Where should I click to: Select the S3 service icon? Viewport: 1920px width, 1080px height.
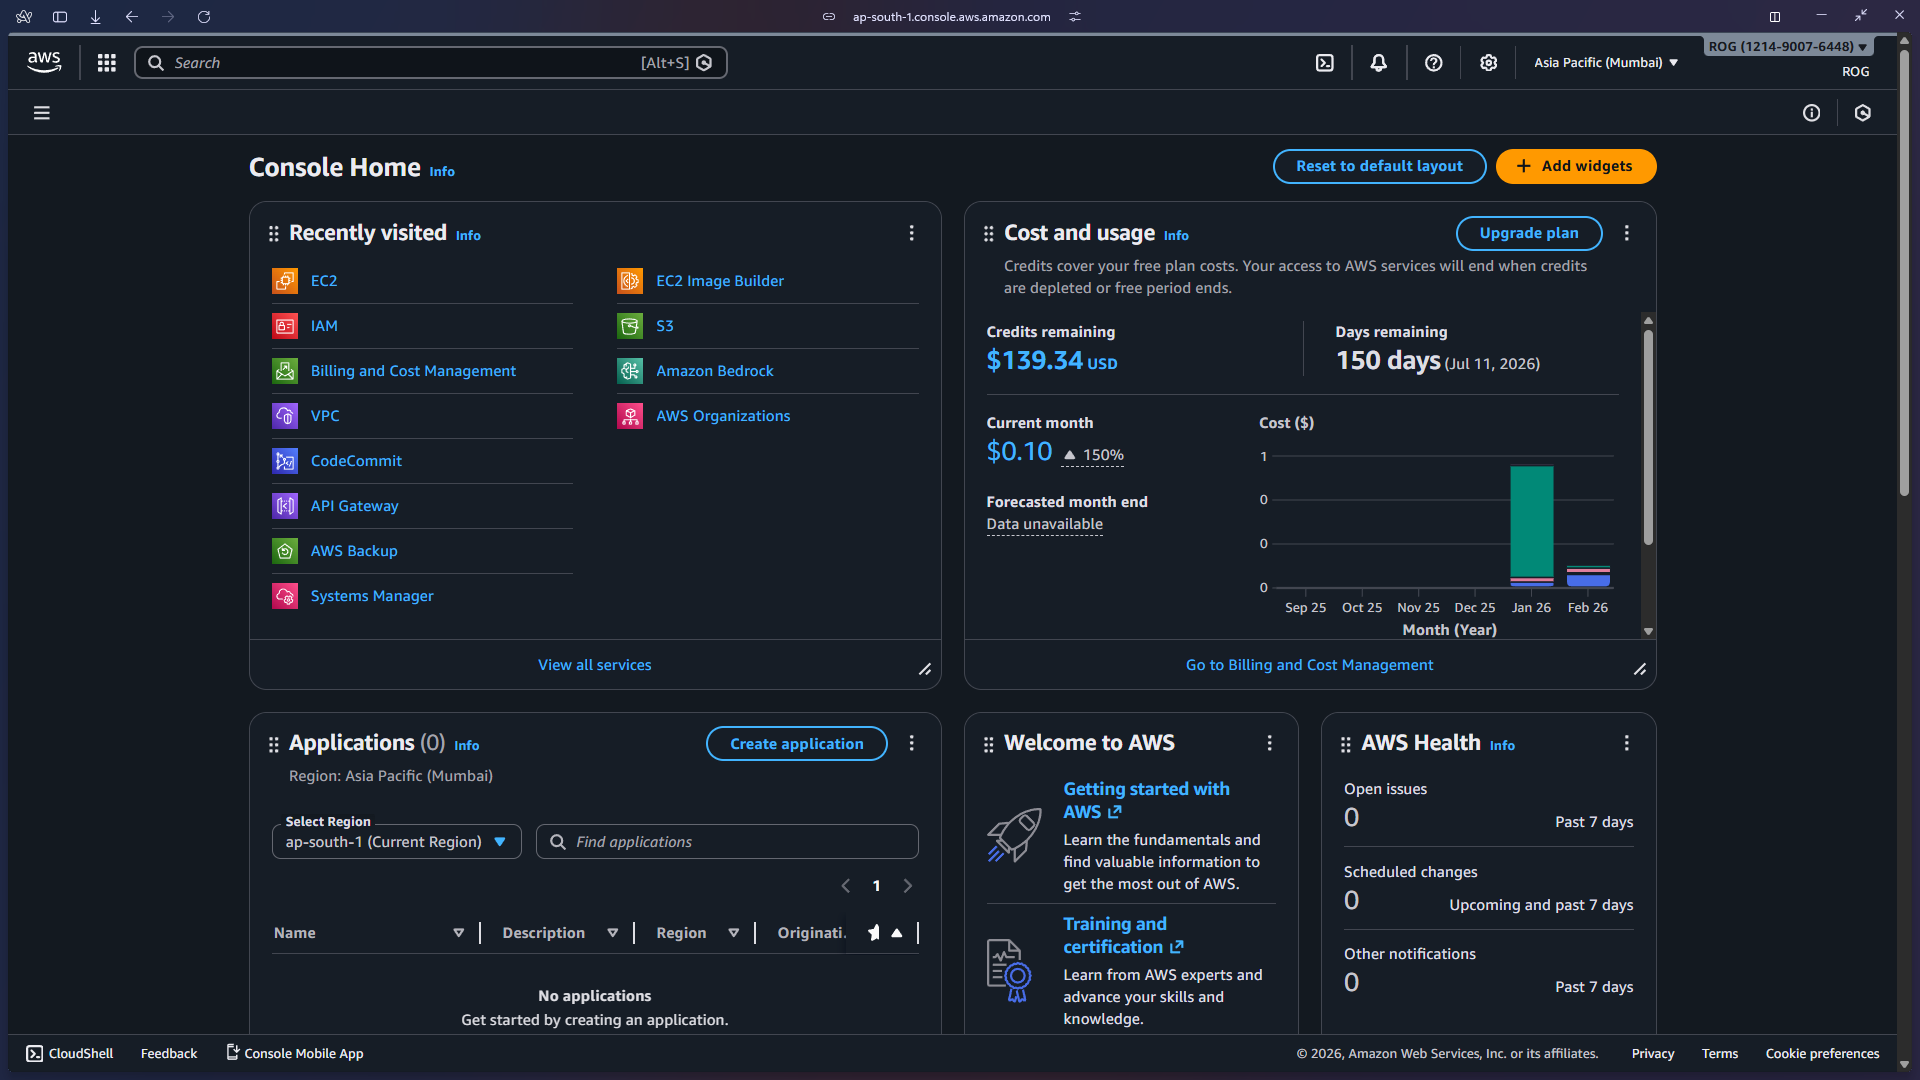point(630,325)
